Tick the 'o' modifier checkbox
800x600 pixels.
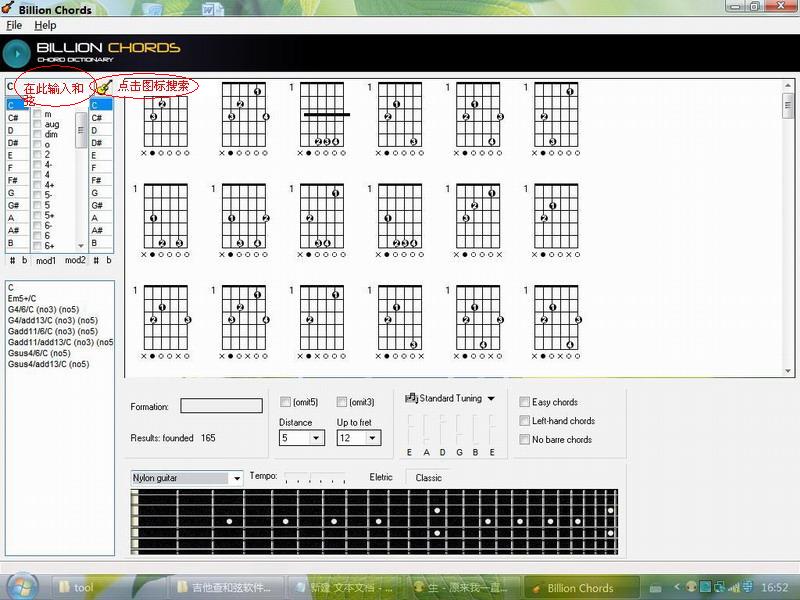[x=37, y=144]
